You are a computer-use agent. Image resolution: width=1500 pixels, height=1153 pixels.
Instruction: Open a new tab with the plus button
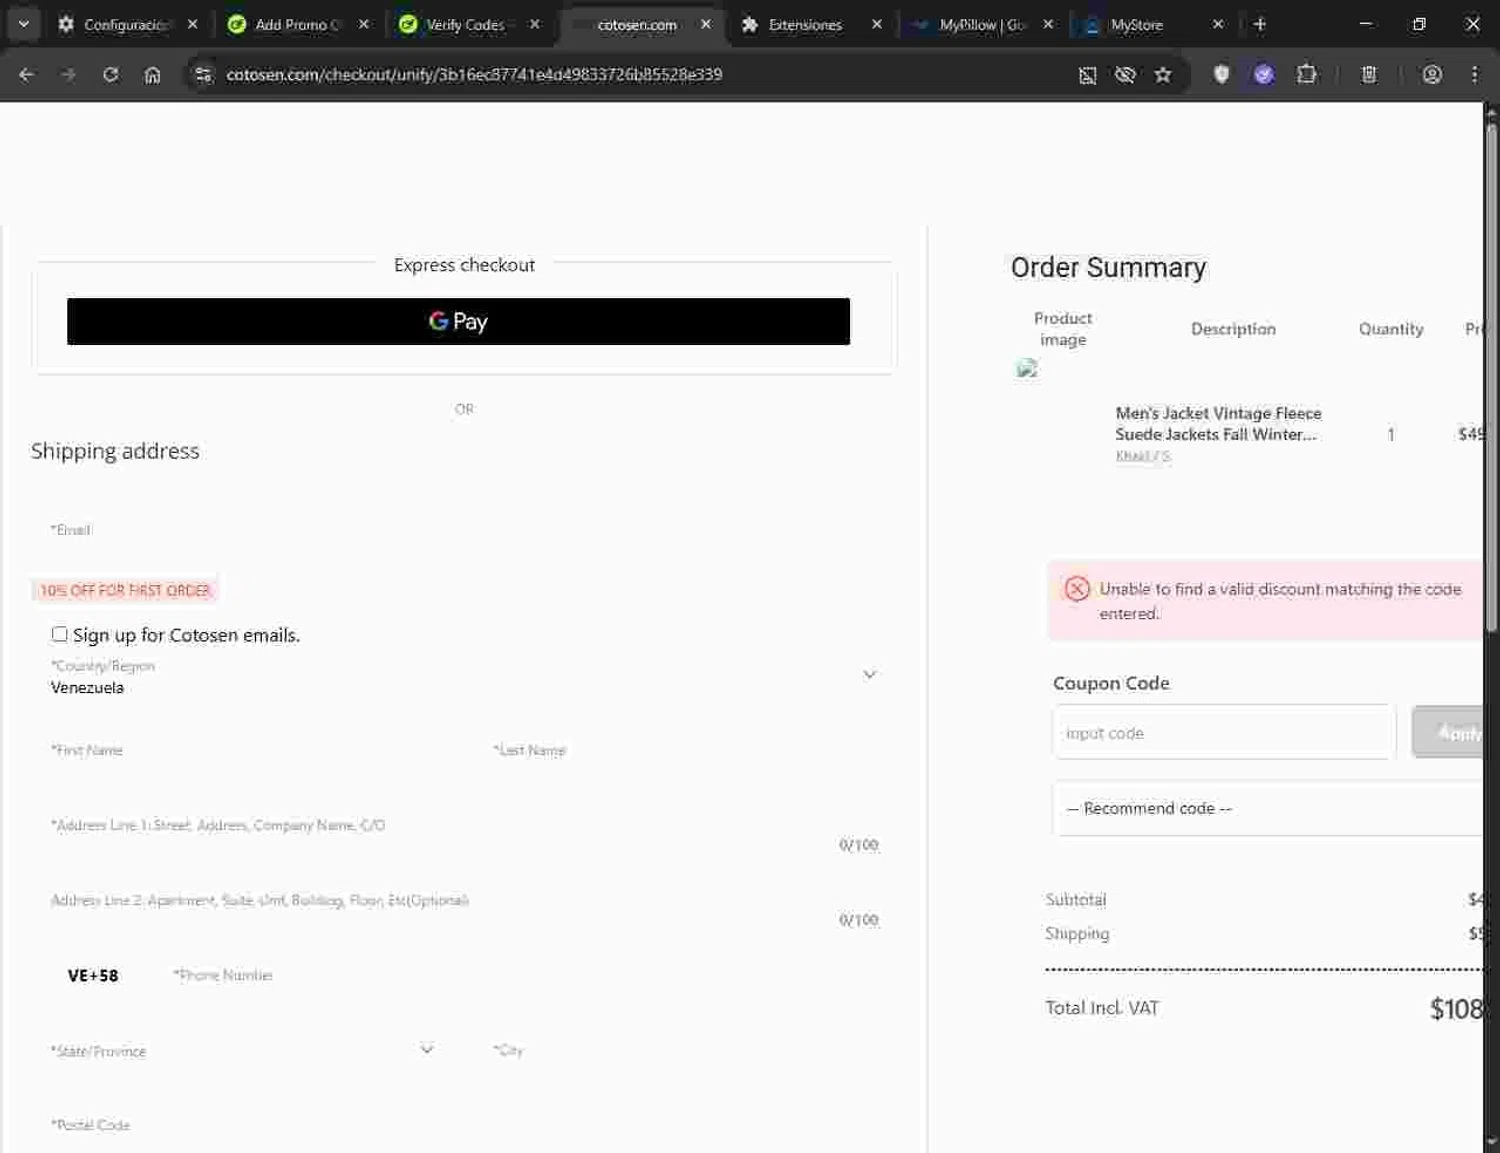(1260, 24)
